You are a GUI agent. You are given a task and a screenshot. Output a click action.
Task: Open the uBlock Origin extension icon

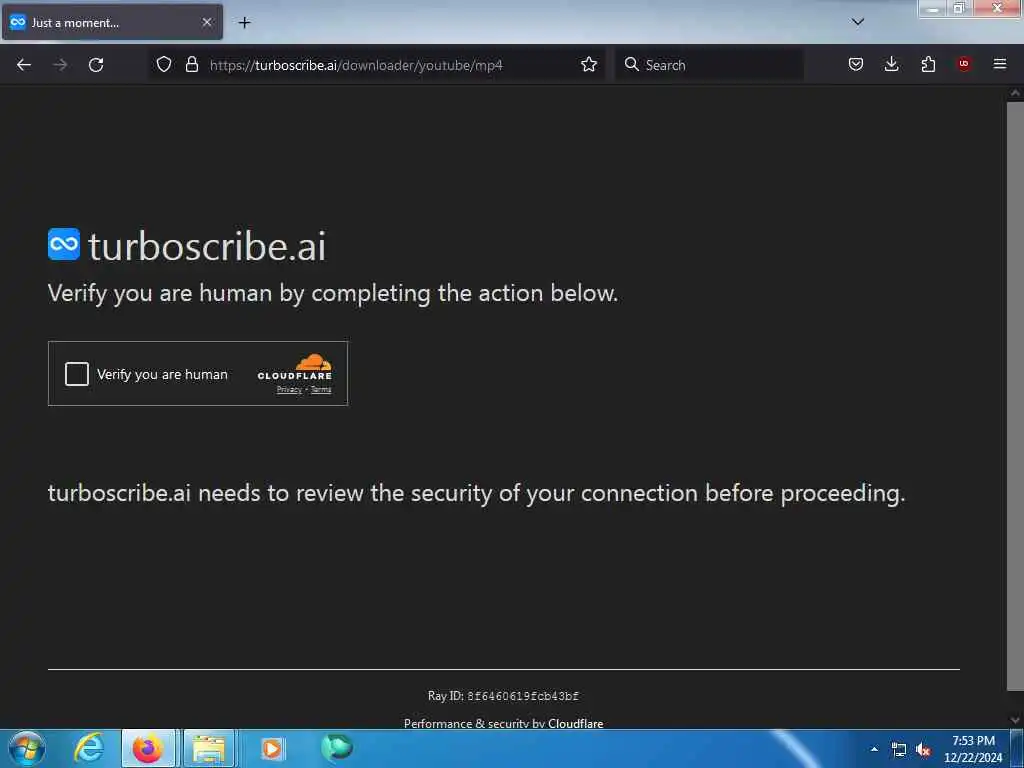point(964,64)
